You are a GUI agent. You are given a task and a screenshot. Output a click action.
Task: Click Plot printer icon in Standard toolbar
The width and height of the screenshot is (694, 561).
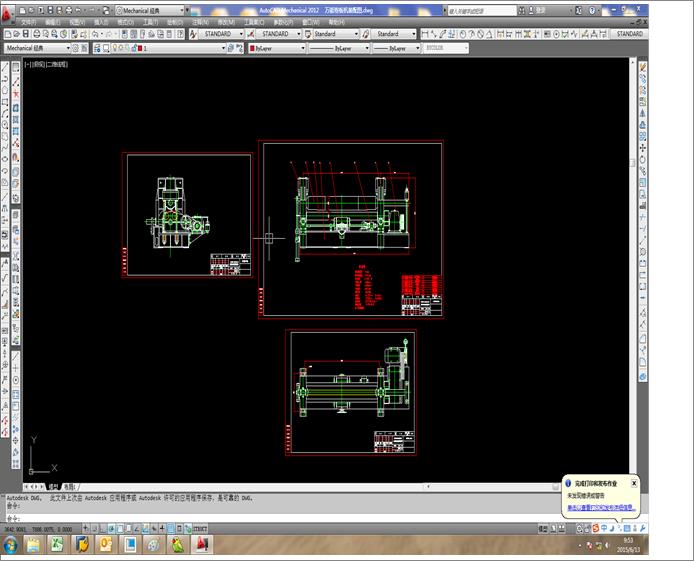pyautogui.click(x=37, y=34)
